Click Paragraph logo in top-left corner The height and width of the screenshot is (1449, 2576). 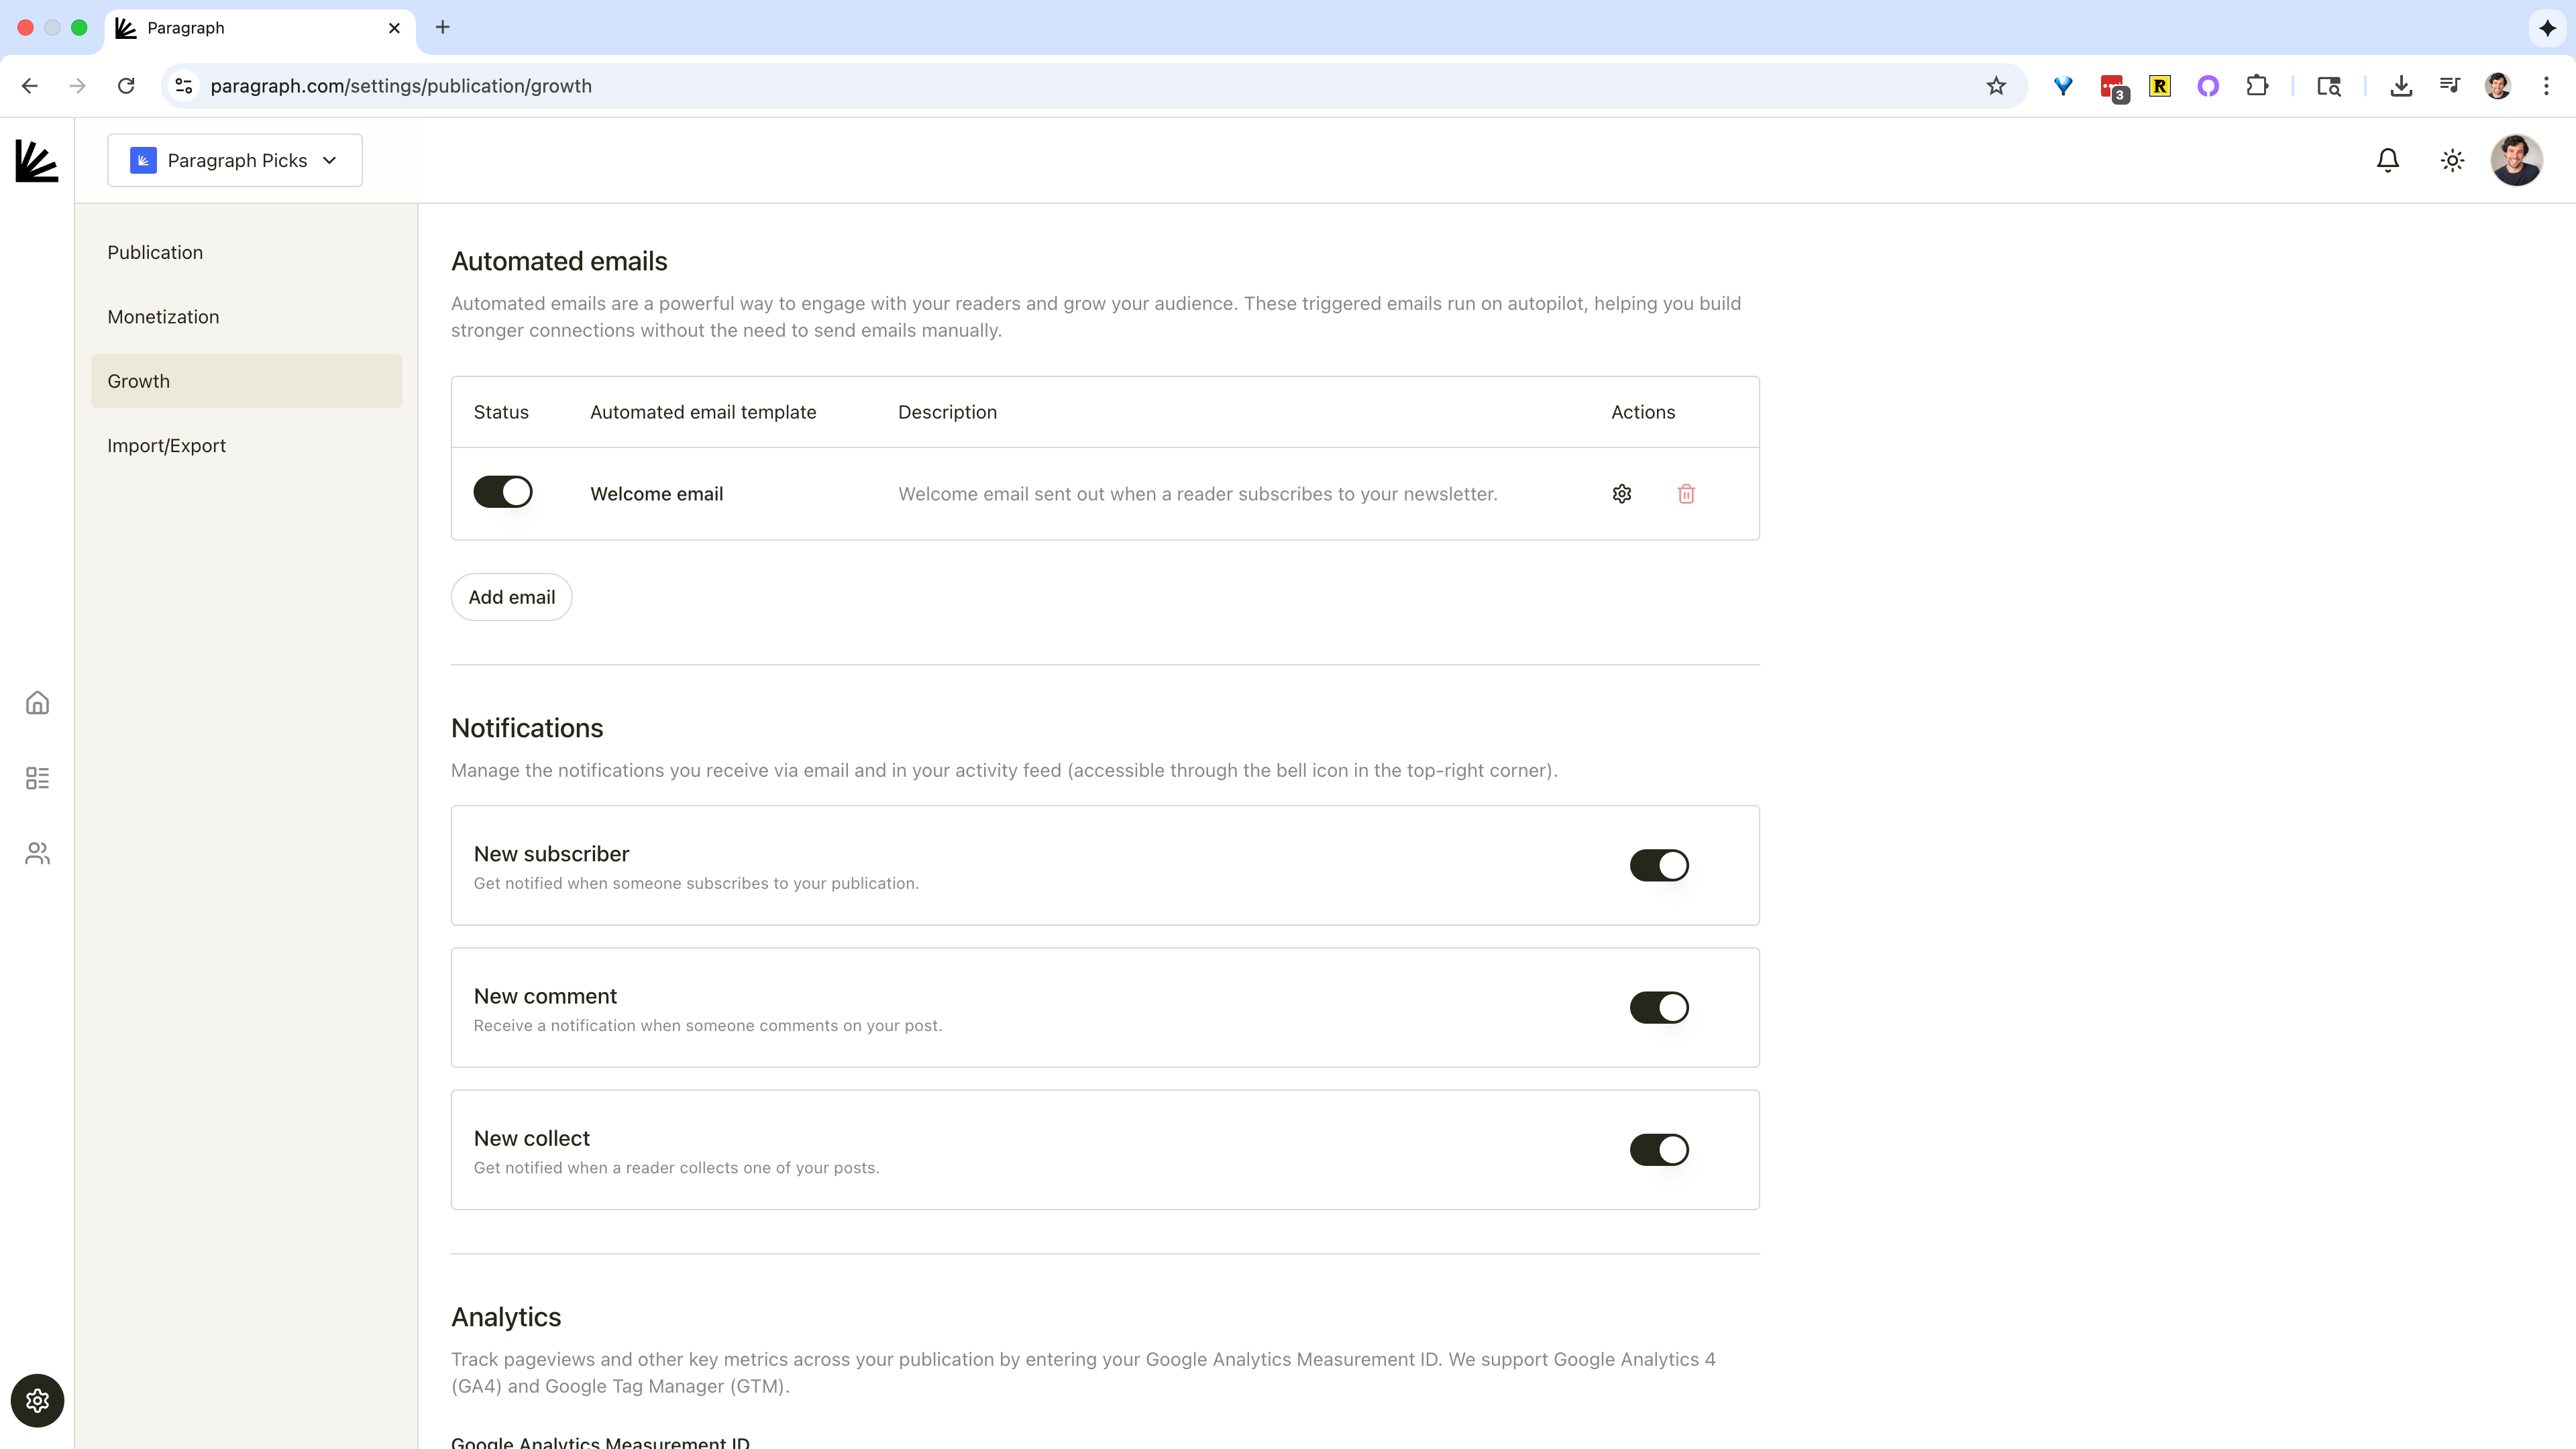click(37, 161)
